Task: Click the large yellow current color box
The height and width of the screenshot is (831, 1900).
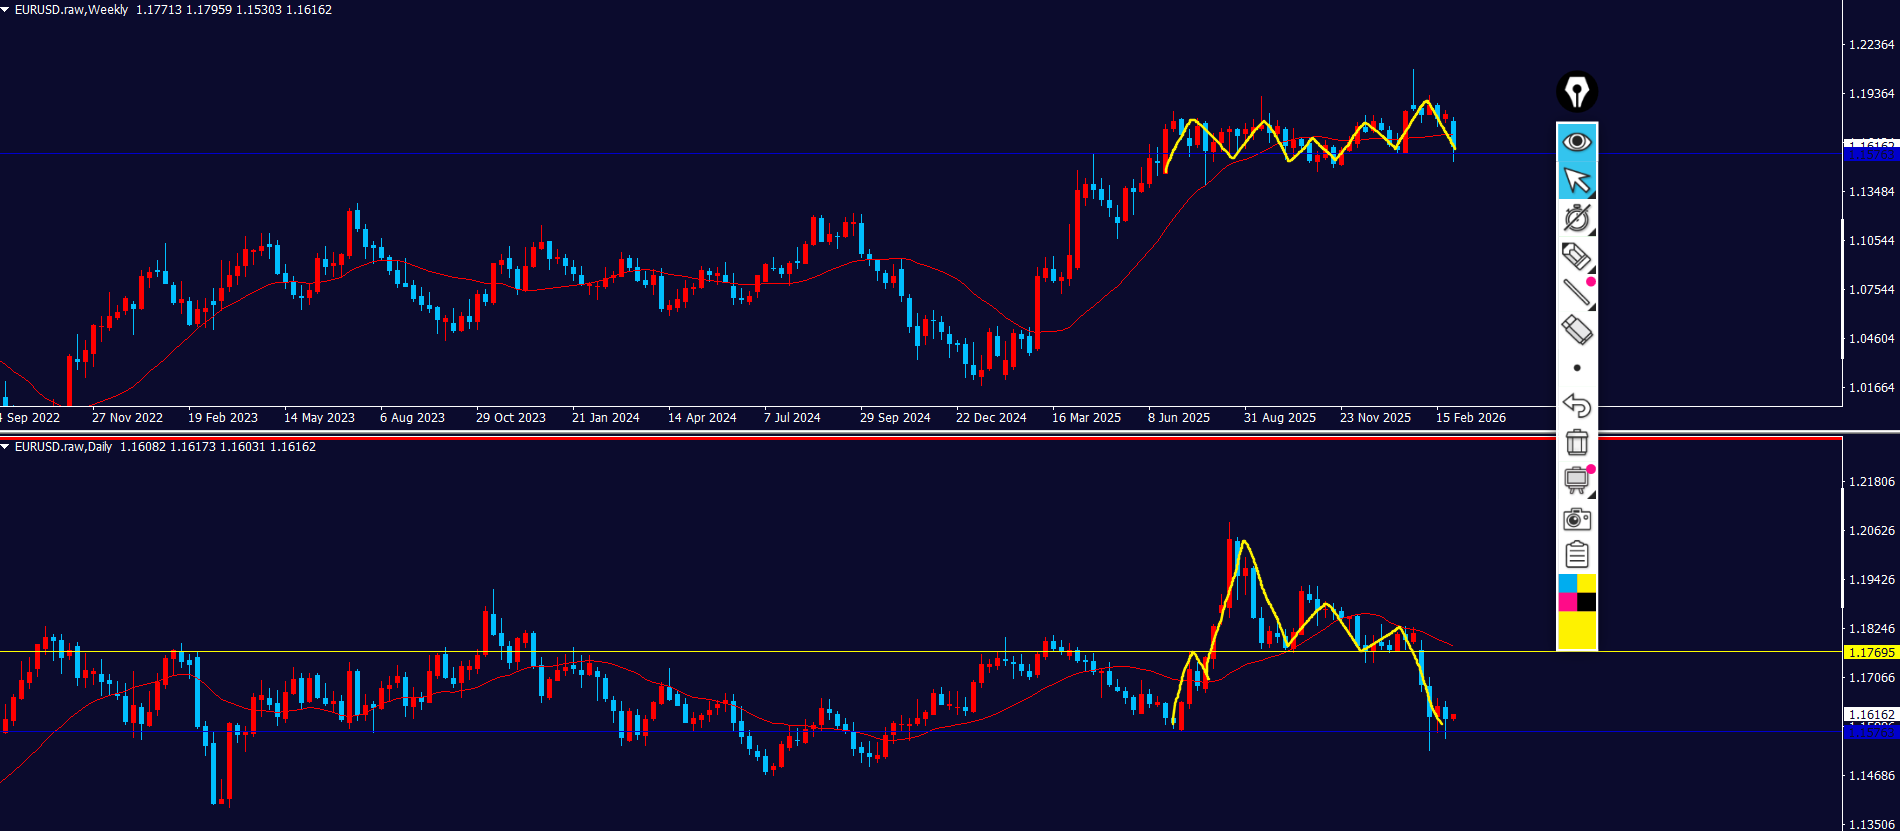Action: (x=1577, y=631)
